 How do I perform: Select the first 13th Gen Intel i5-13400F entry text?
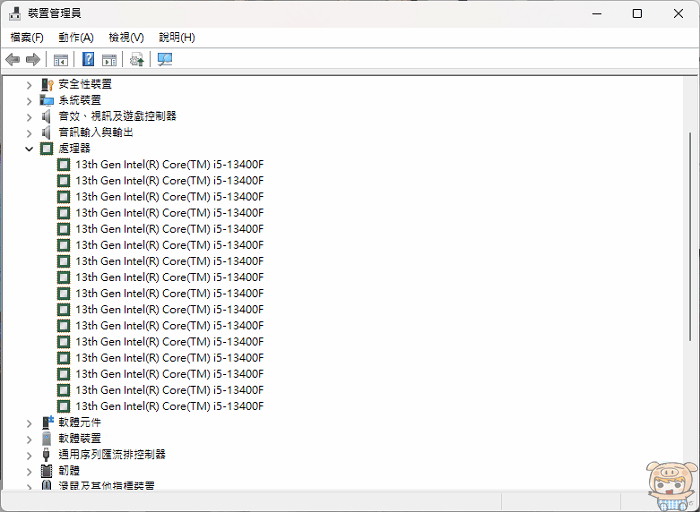click(170, 165)
